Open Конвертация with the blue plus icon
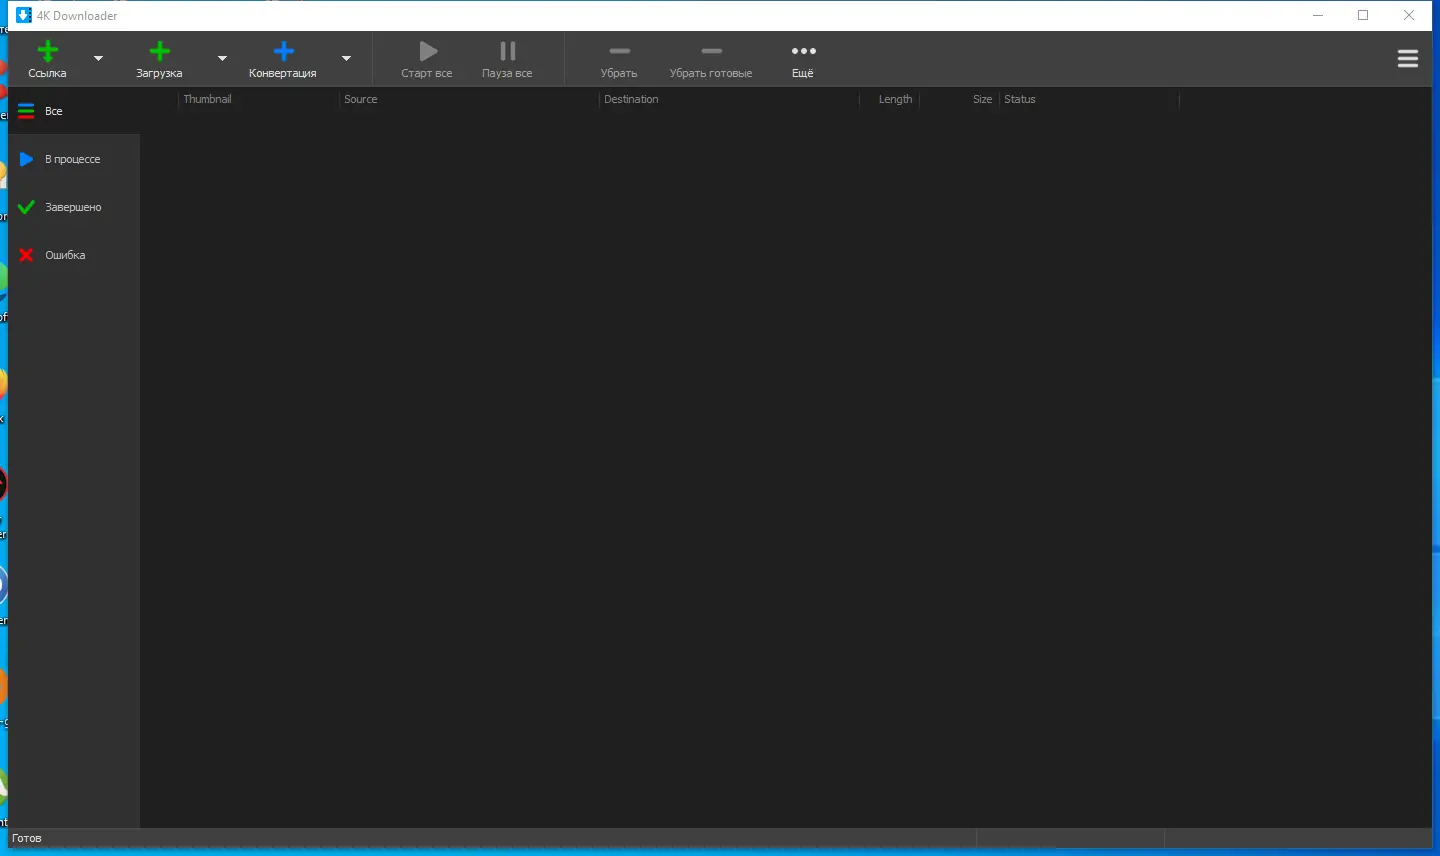Image resolution: width=1440 pixels, height=856 pixels. 283,50
